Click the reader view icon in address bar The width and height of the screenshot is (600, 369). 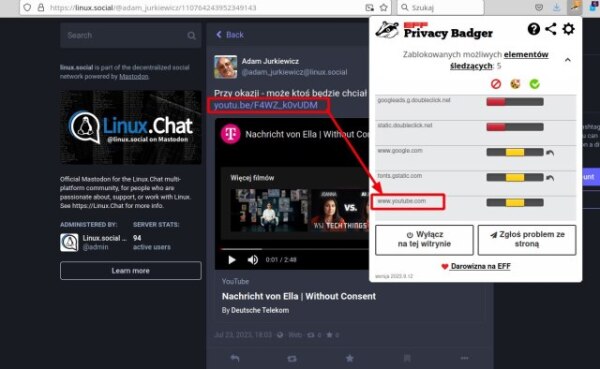369,8
